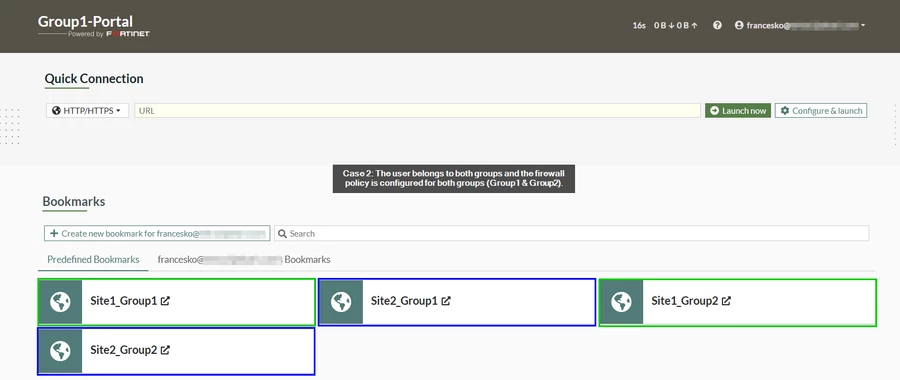This screenshot has width=900, height=380.
Task: Click the globe icon of Site1_Group2
Action: point(621,302)
